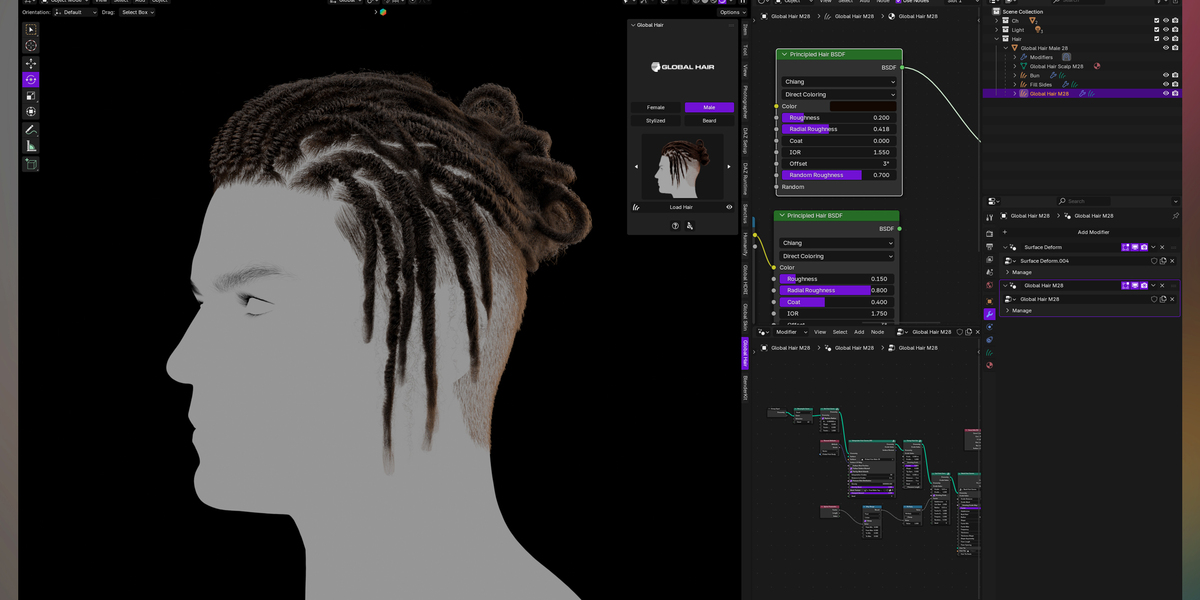This screenshot has width=1200, height=600.
Task: Hide the Bun hair with its eye toggle
Action: (x=1166, y=75)
